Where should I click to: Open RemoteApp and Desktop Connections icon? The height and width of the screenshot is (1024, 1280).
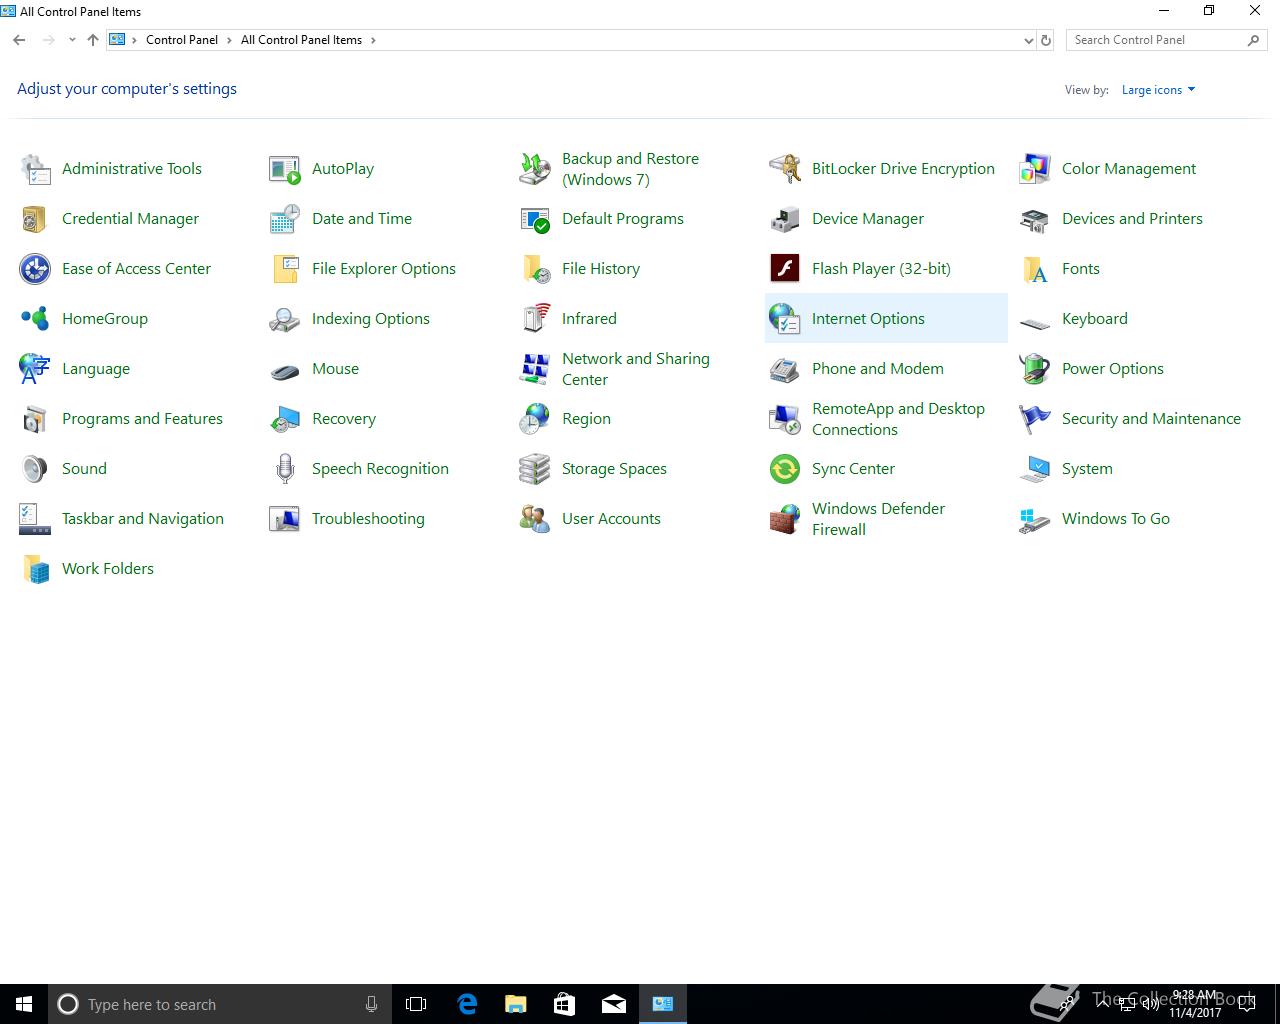click(785, 419)
